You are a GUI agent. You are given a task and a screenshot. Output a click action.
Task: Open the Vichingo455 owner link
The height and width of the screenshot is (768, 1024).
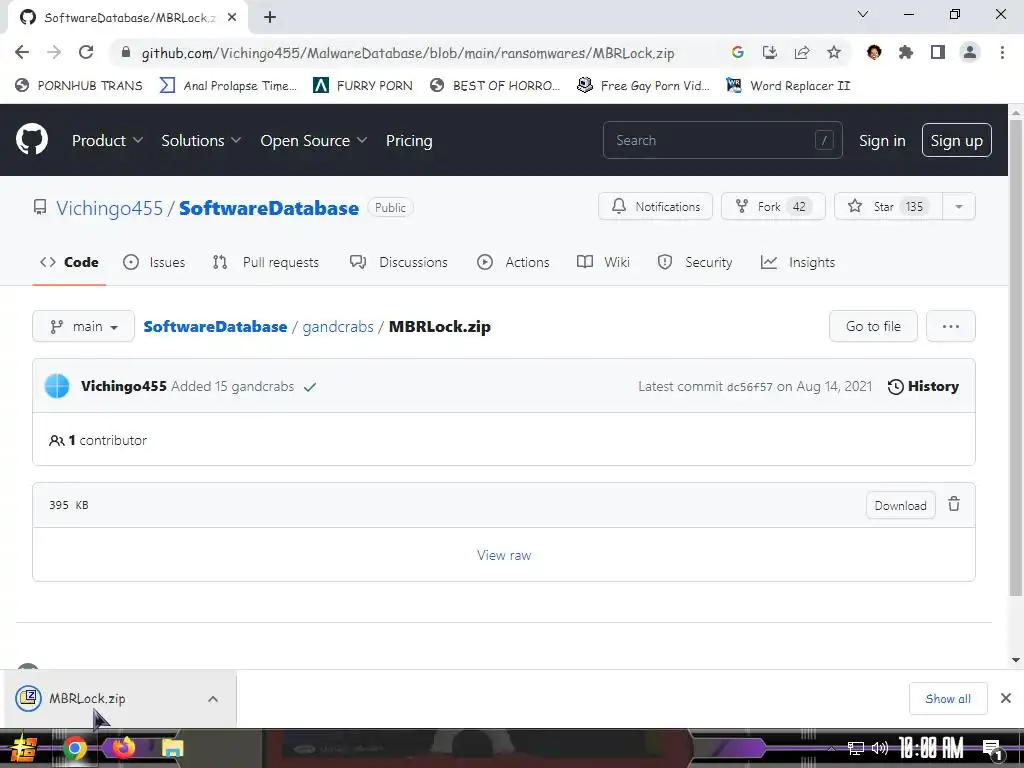[x=109, y=208]
